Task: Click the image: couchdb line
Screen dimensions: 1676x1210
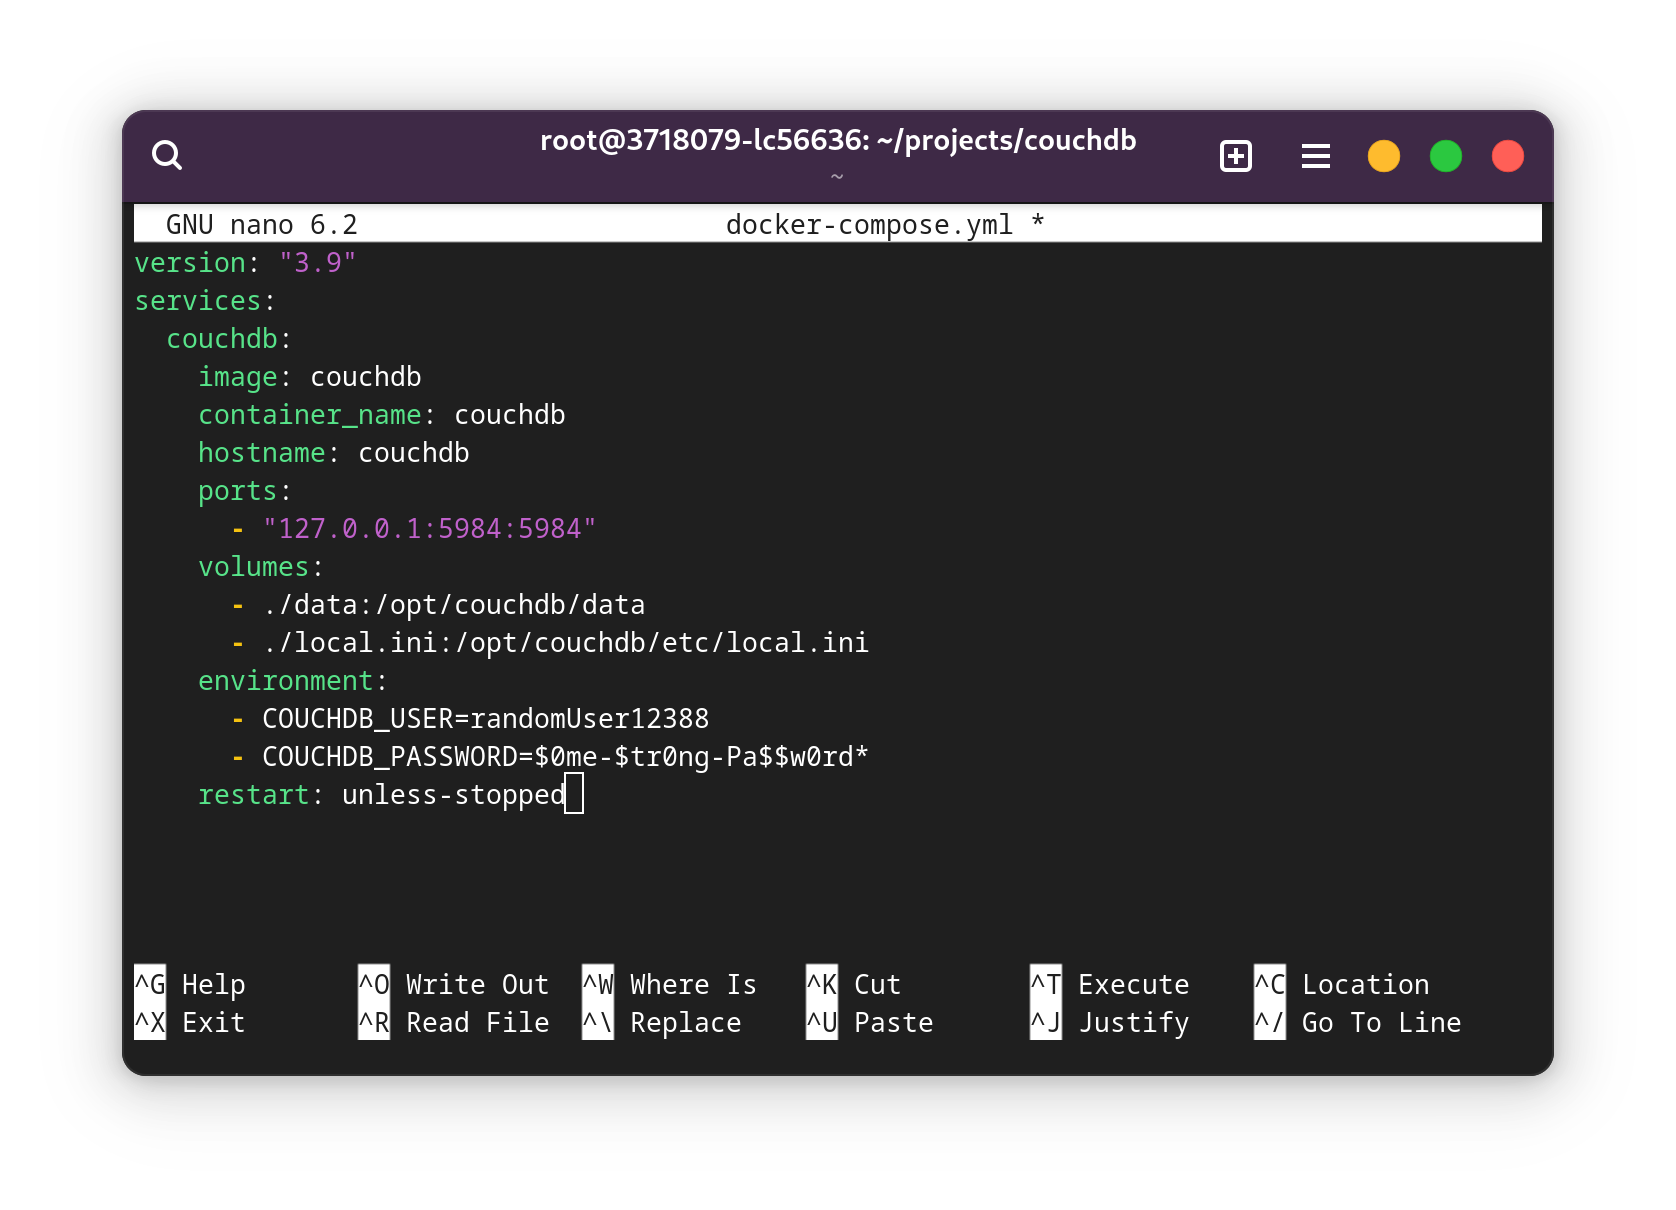Action: pyautogui.click(x=309, y=376)
